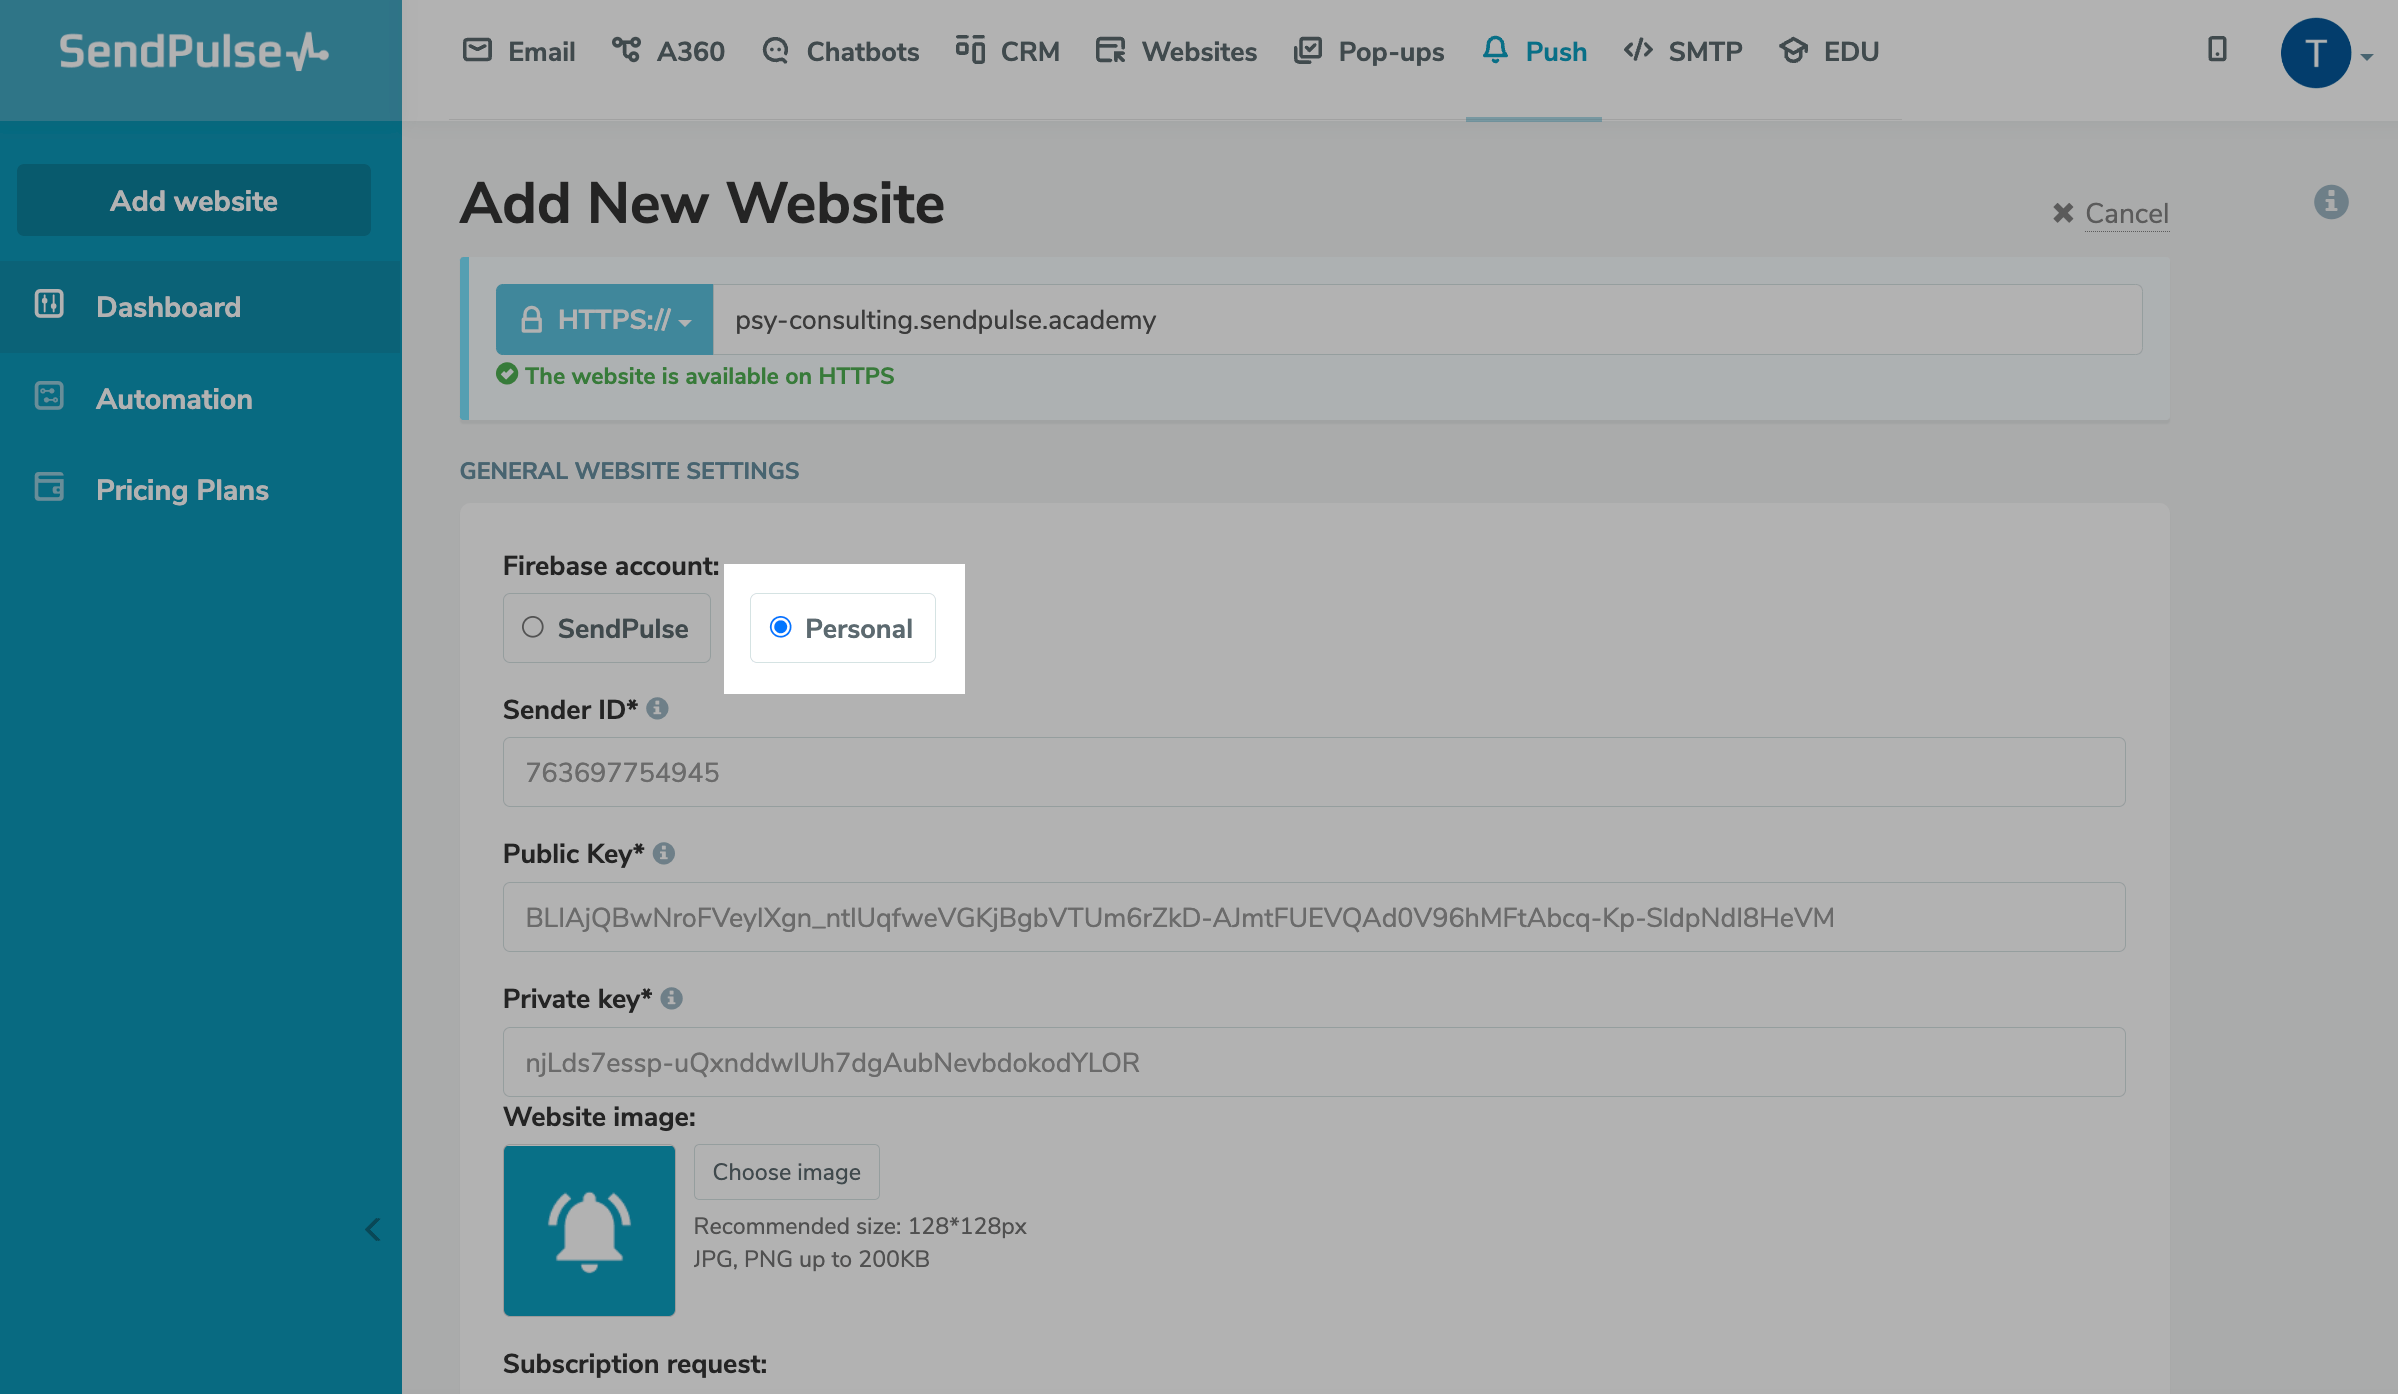This screenshot has width=2398, height=1394.
Task: Select the SendPulse Firebase account radio
Action: tap(533, 627)
